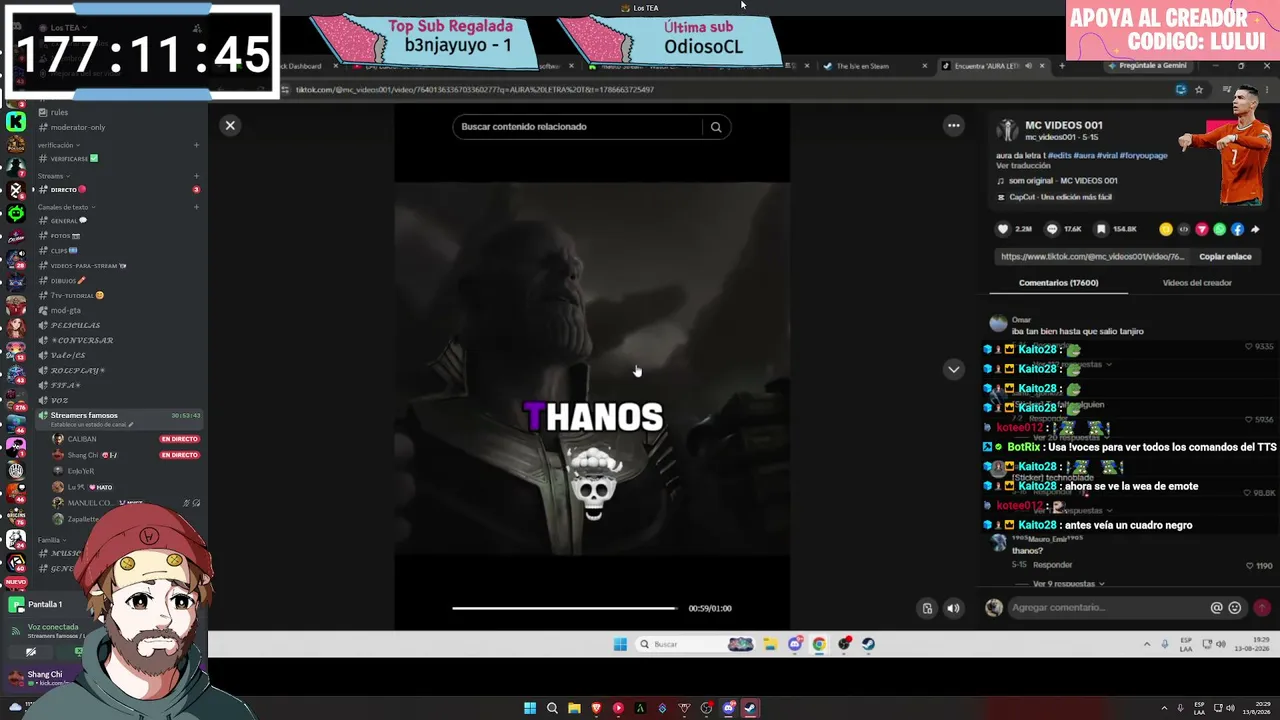
Task: Click 'Responder' under Mauro_Emir's comment
Action: click(1053, 565)
